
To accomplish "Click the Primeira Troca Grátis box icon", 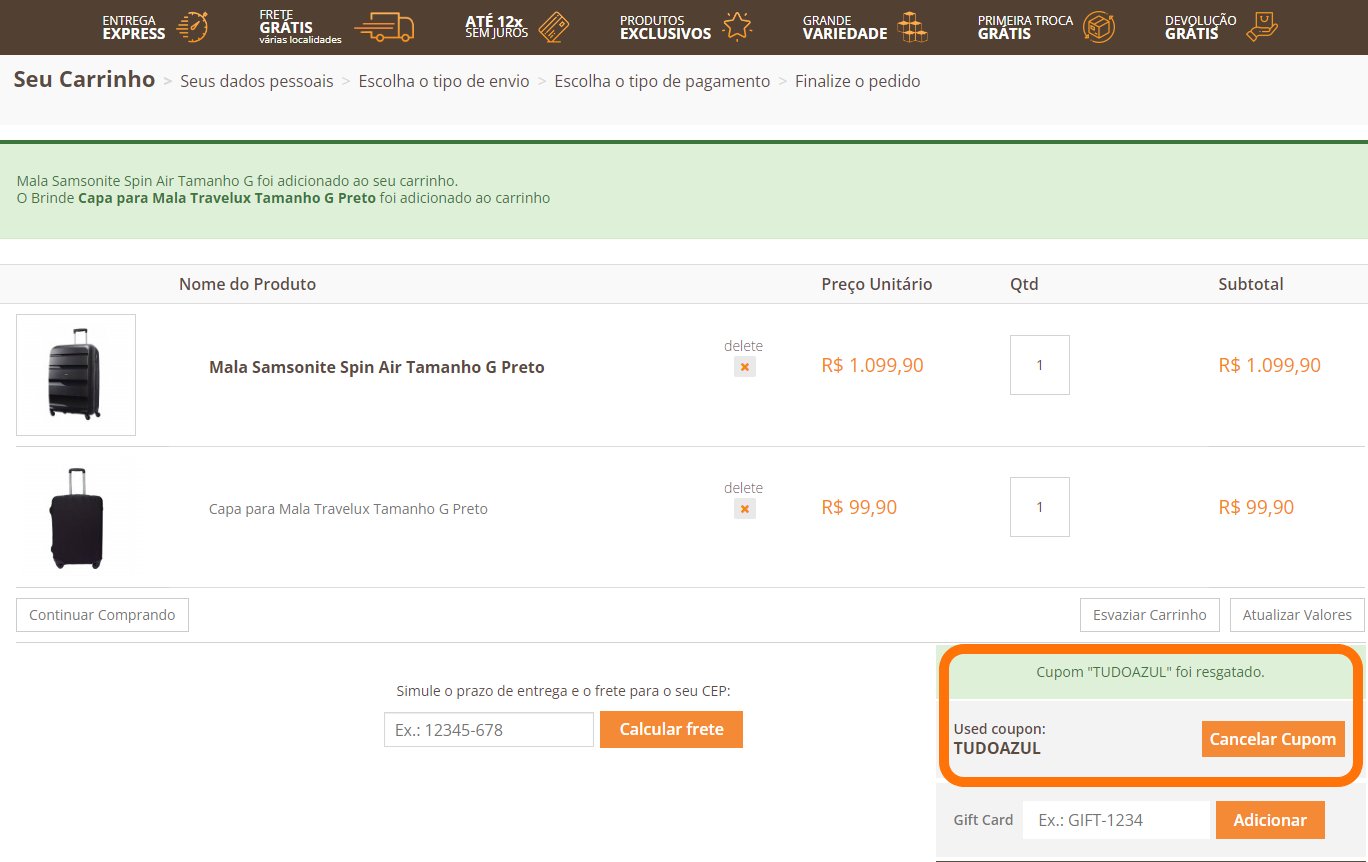I will [1100, 27].
